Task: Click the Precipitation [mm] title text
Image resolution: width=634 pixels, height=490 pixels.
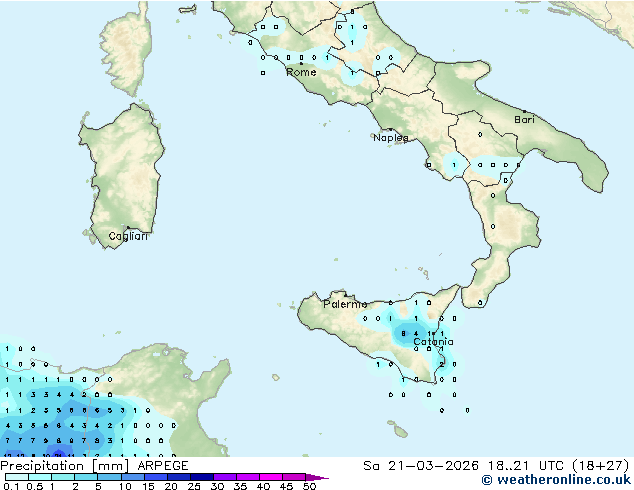Action: [65, 466]
